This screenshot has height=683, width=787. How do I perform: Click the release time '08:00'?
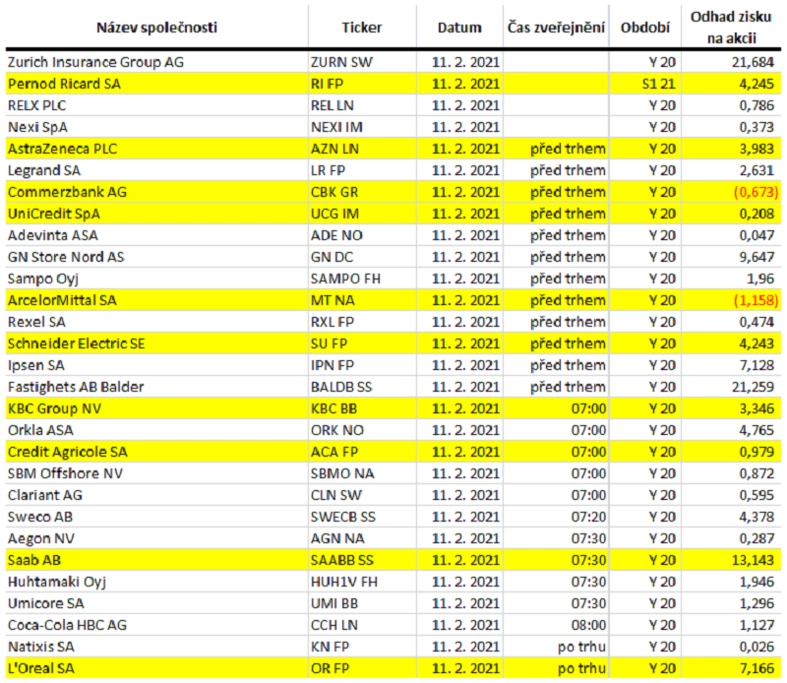point(589,625)
